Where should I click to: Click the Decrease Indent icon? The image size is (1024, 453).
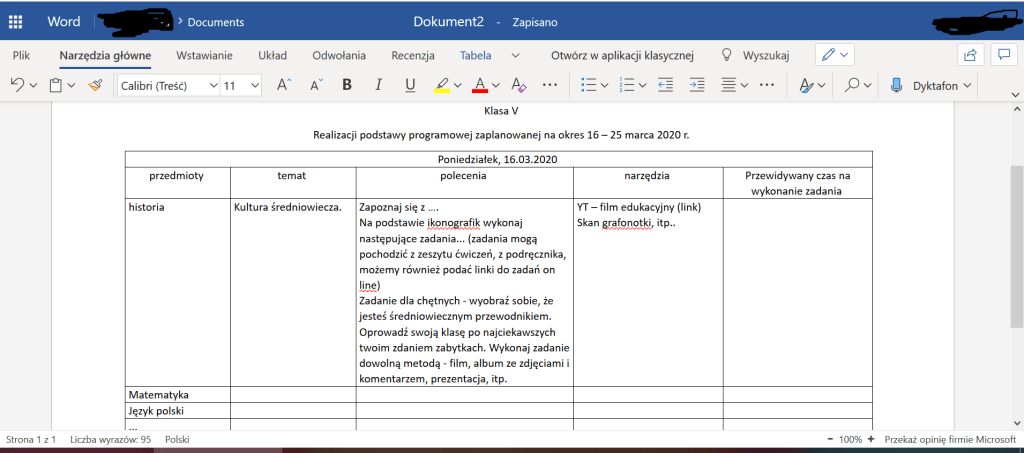point(665,86)
